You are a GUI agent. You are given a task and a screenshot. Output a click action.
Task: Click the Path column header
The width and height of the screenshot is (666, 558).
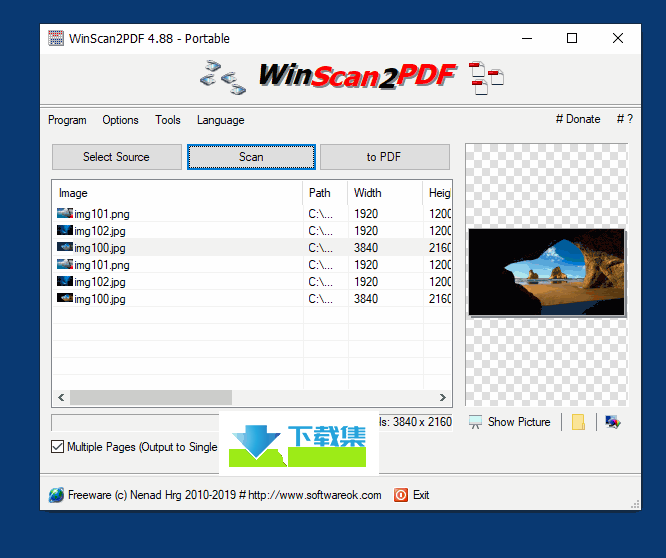point(325,193)
